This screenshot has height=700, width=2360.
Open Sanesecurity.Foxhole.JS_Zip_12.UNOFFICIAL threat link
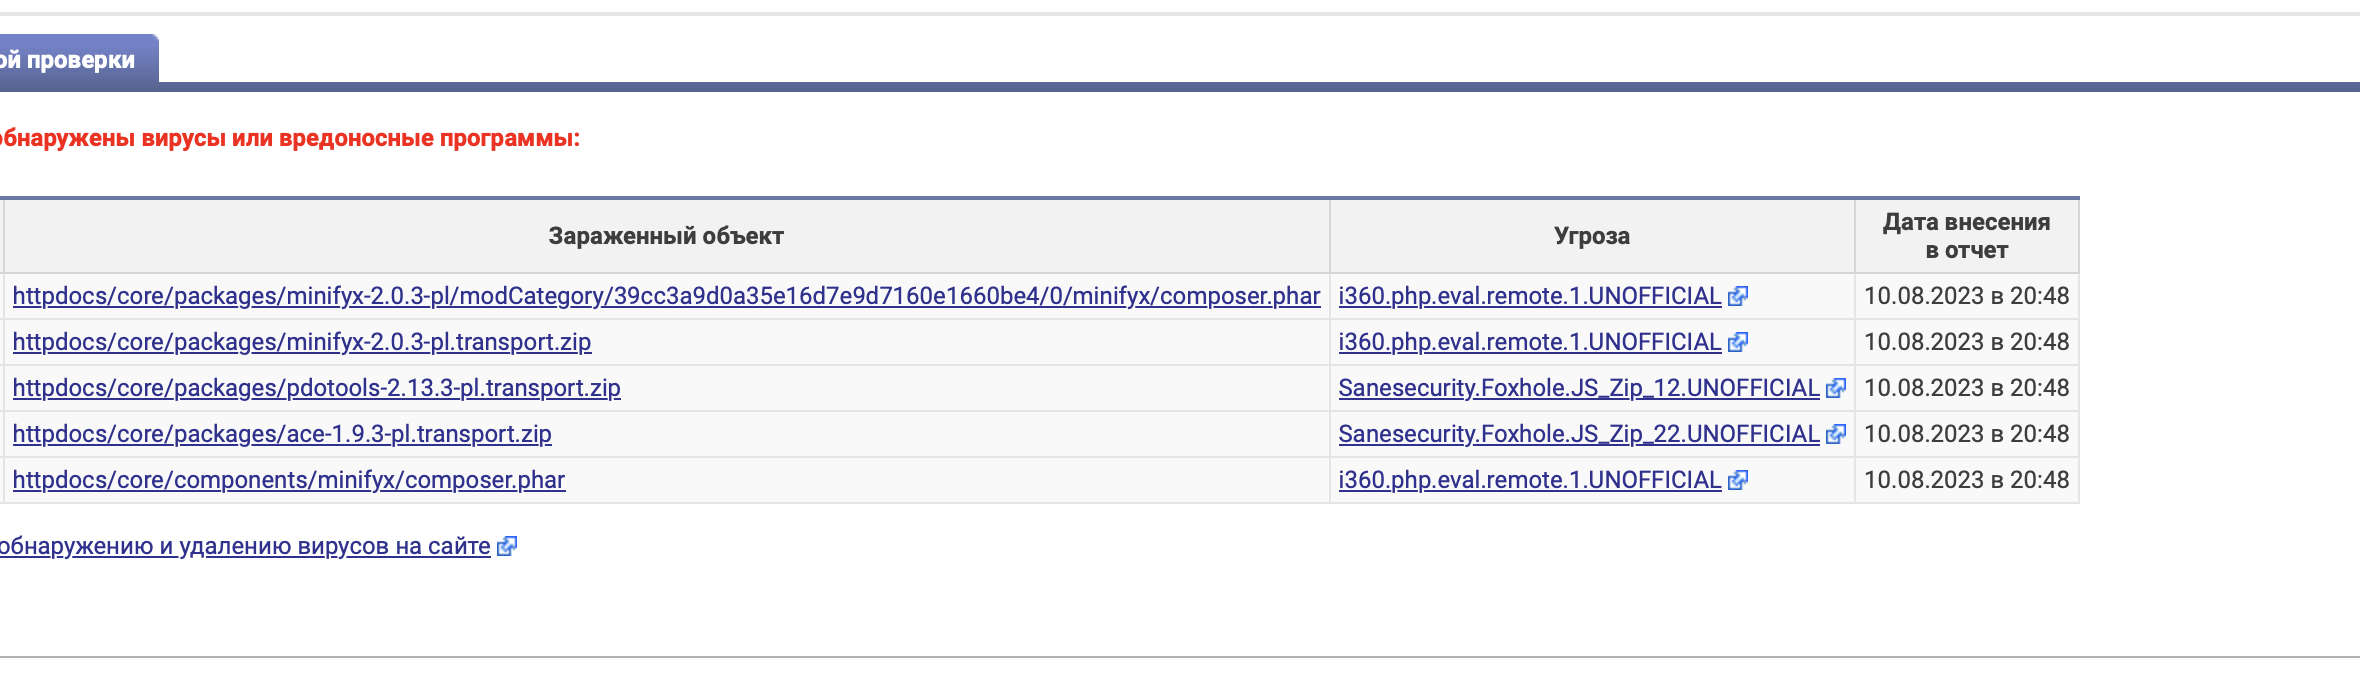pos(1579,388)
